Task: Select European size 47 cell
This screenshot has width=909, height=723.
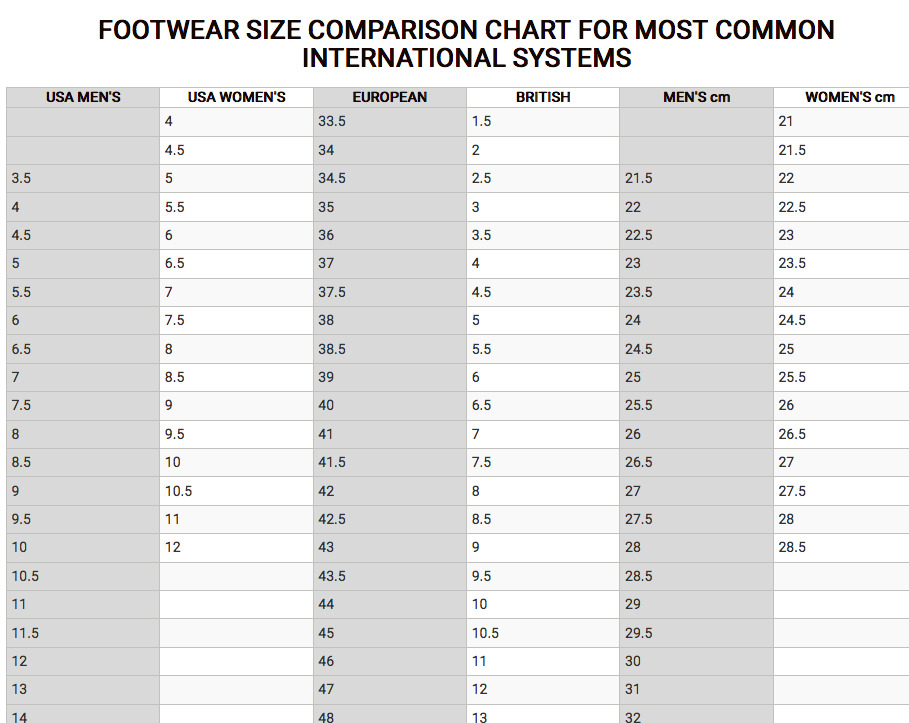Action: 327,689
